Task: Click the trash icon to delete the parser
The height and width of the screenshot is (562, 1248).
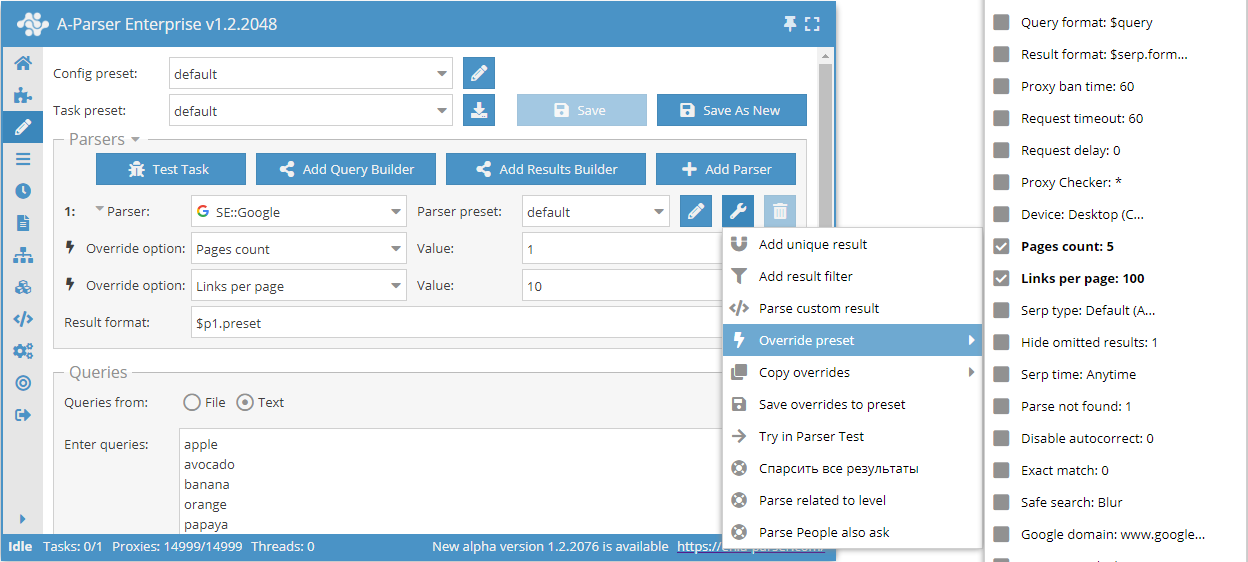Action: tap(781, 212)
